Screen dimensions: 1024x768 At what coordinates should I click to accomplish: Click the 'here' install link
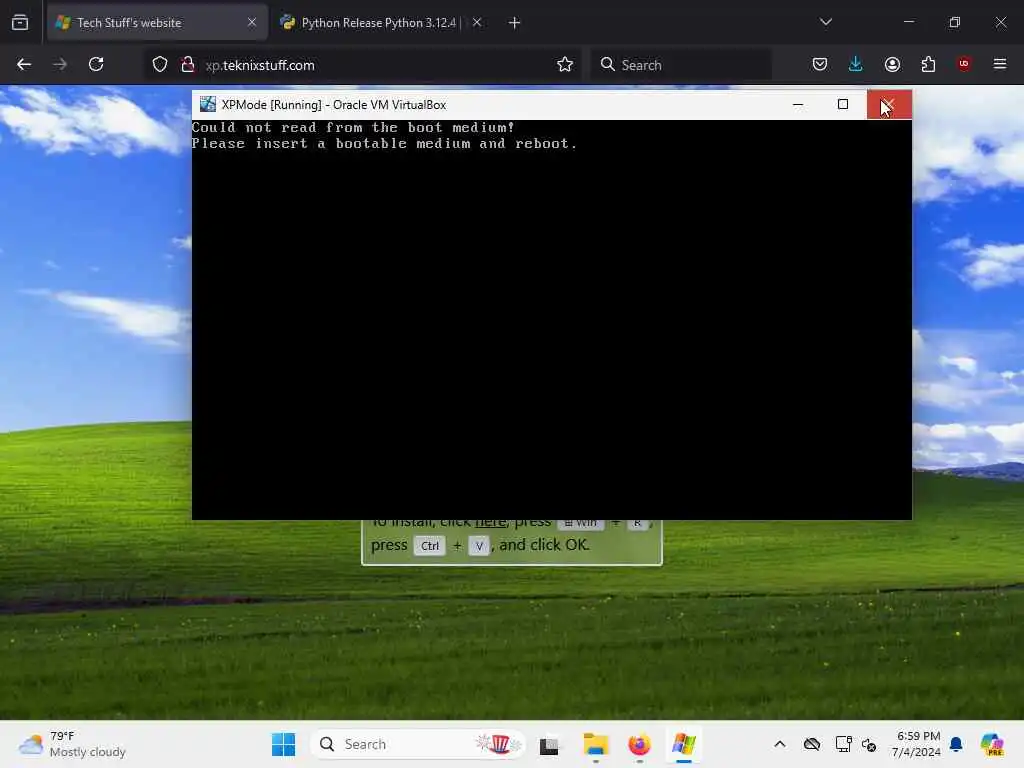point(490,522)
